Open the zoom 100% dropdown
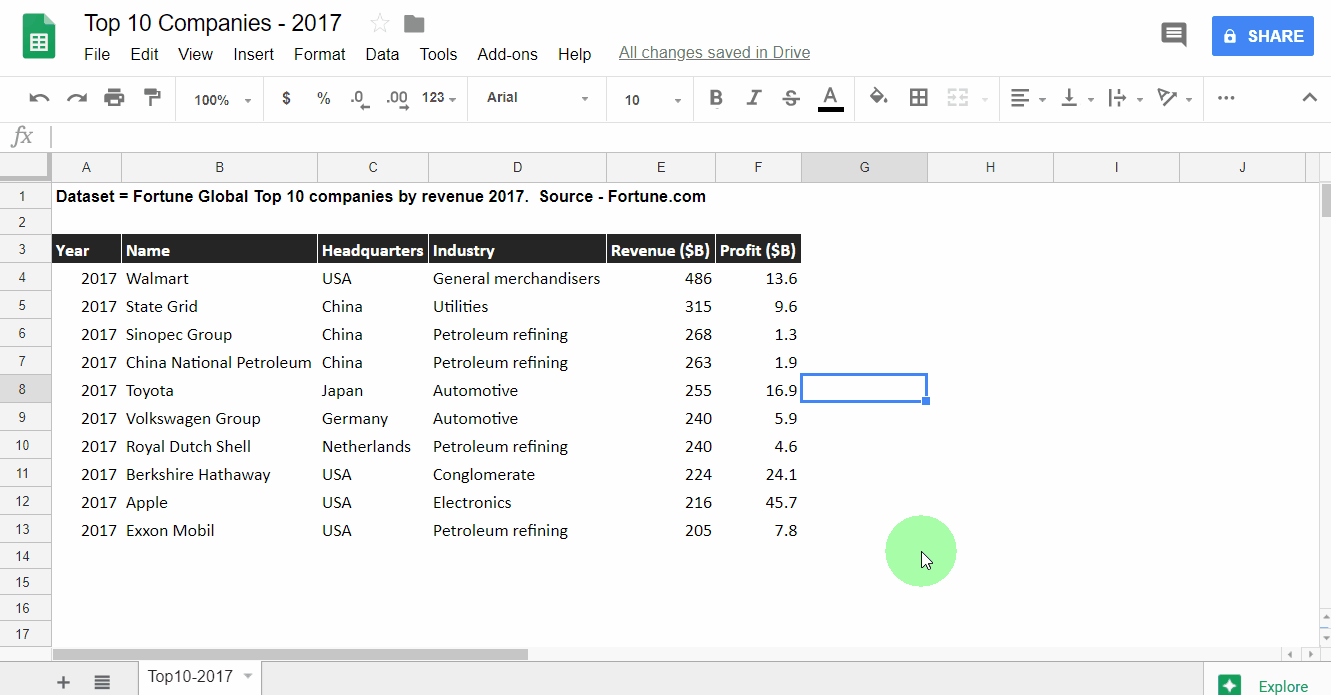Viewport: 1331px width, 695px height. (222, 99)
